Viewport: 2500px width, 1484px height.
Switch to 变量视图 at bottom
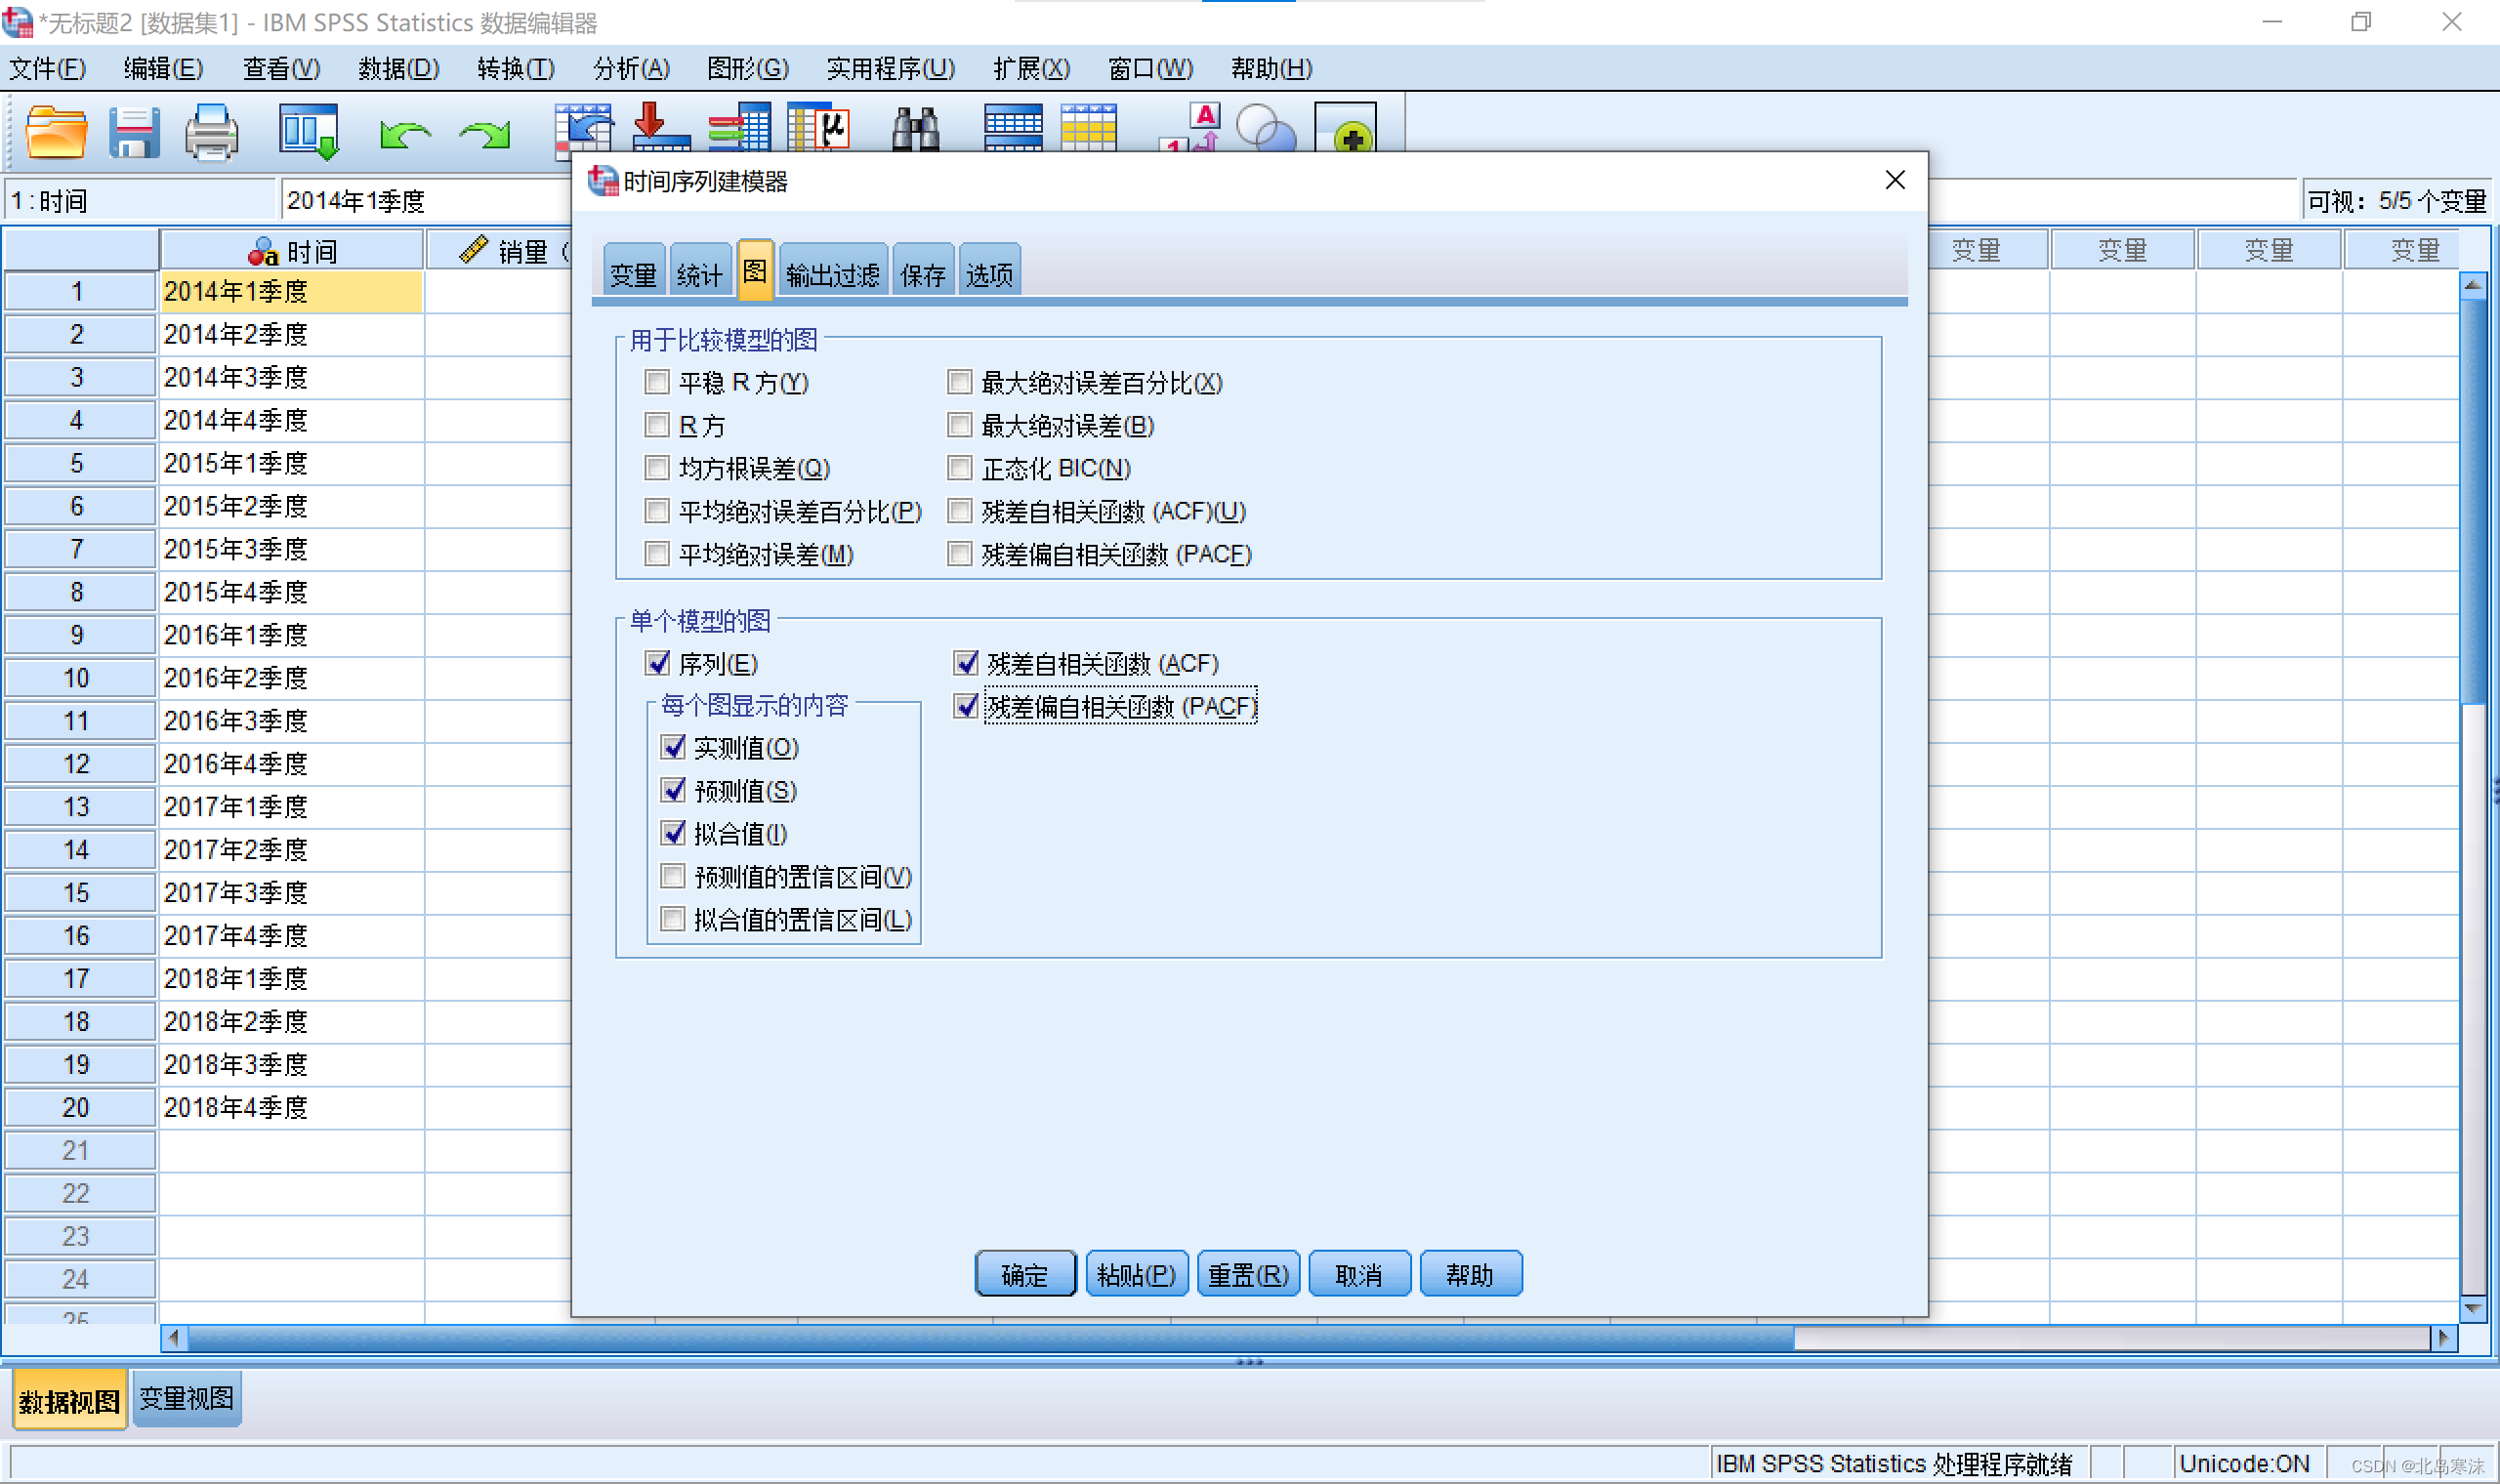(186, 1399)
